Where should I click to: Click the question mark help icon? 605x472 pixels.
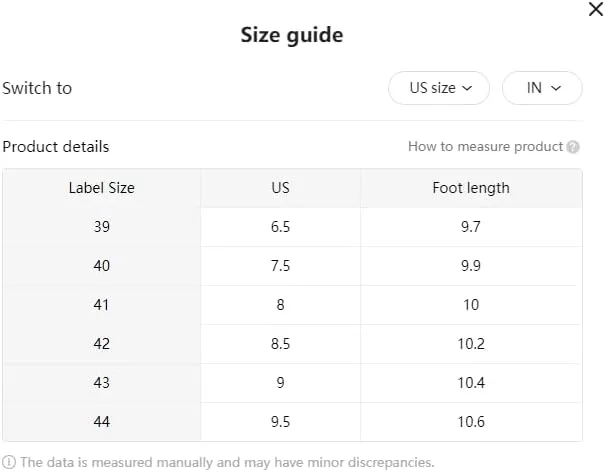tap(573, 147)
